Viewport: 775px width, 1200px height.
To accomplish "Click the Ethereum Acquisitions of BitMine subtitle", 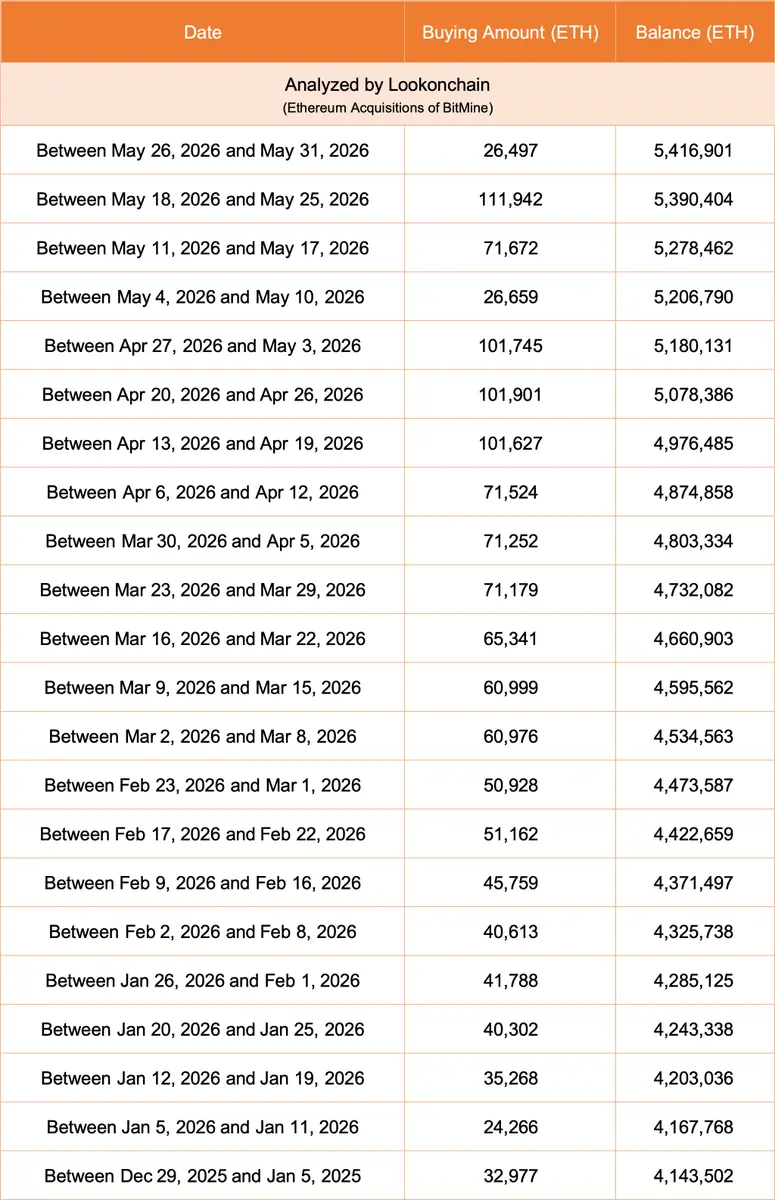I will tap(388, 108).
